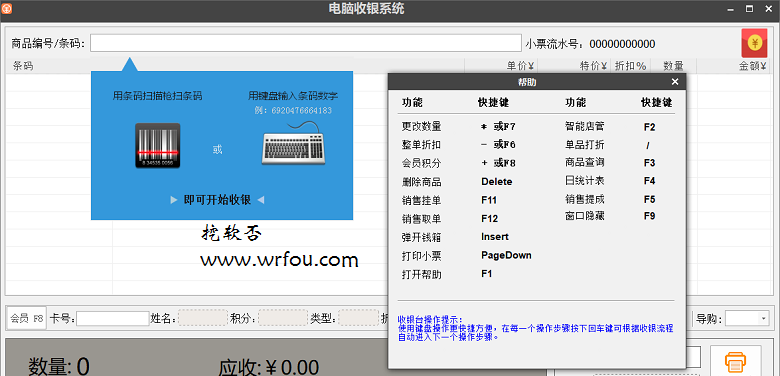The image size is (780, 376).
Task: Click 销售取单 in help list
Action: tap(421, 219)
